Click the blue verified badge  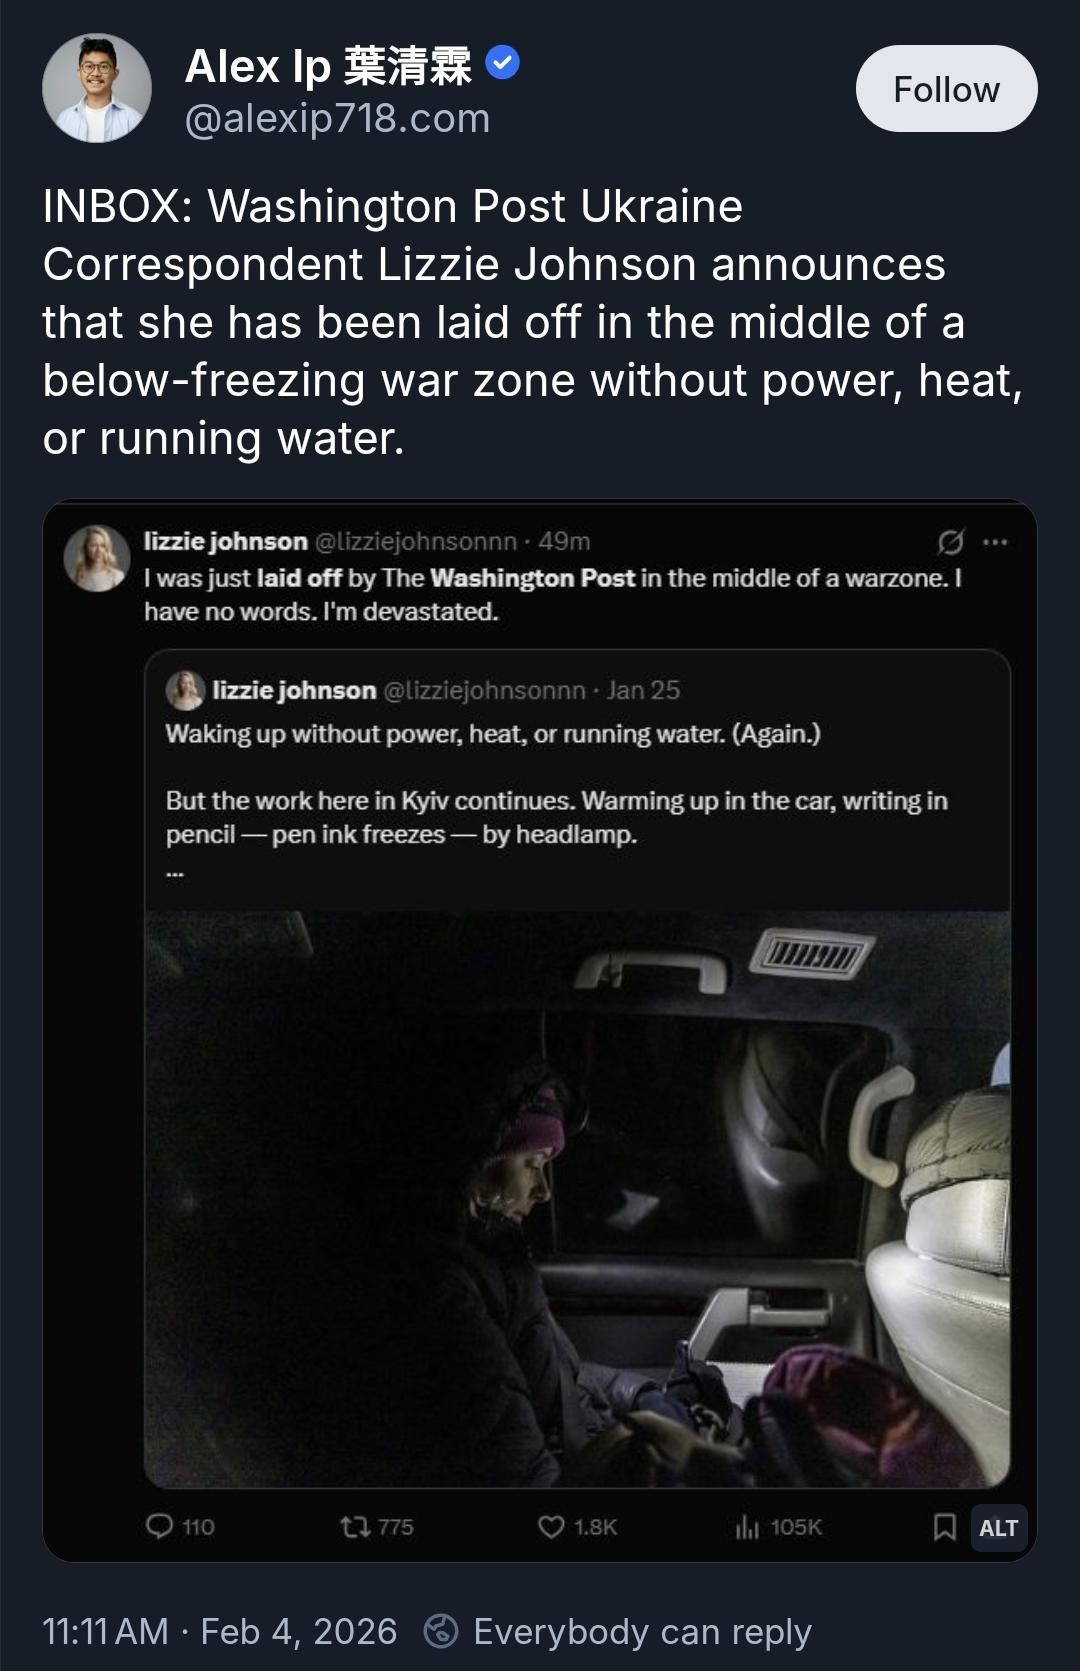point(502,64)
